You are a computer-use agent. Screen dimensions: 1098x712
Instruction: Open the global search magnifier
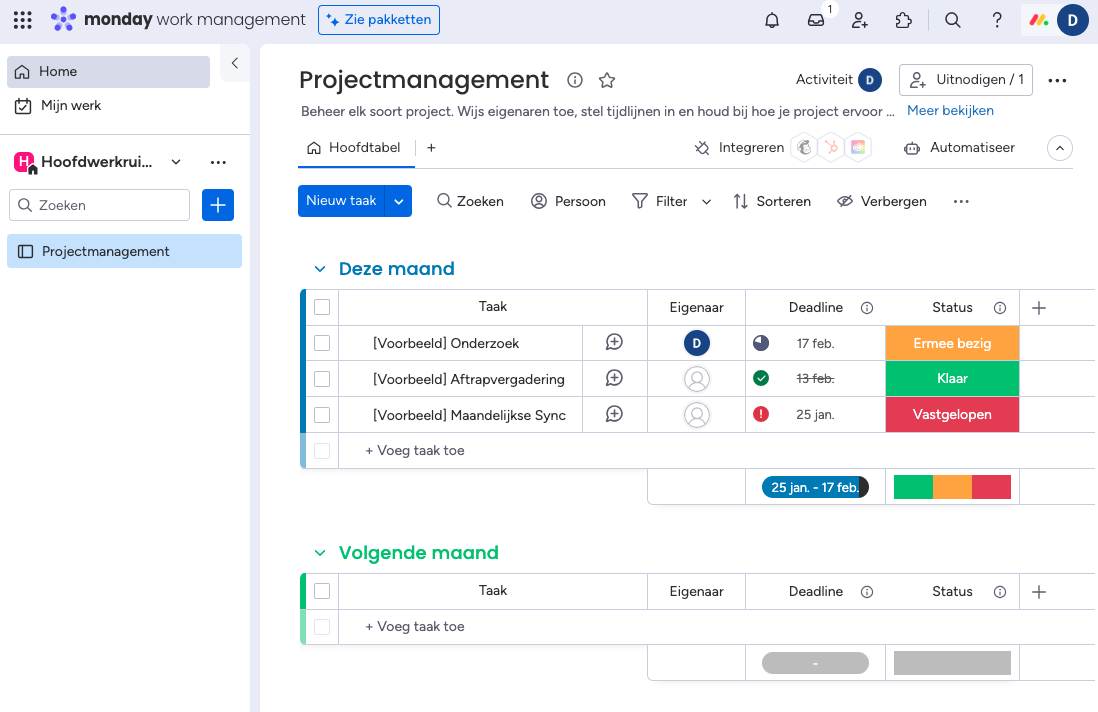point(952,20)
